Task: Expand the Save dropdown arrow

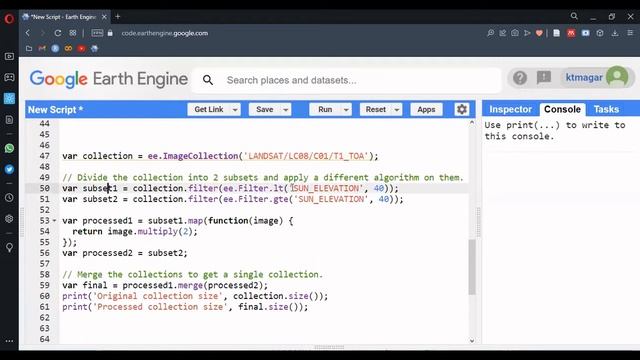Action: tap(286, 109)
